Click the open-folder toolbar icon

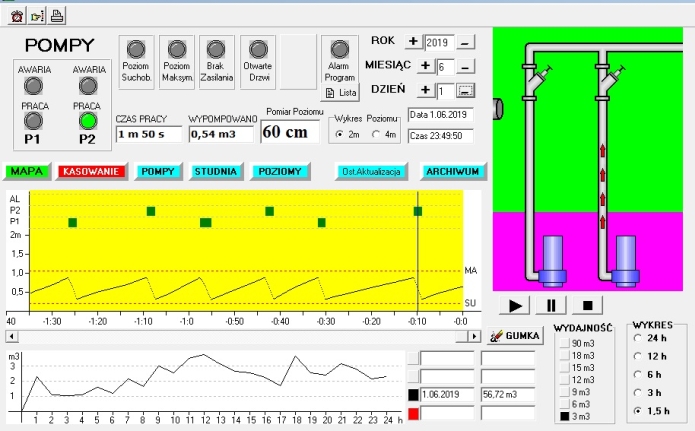point(37,16)
